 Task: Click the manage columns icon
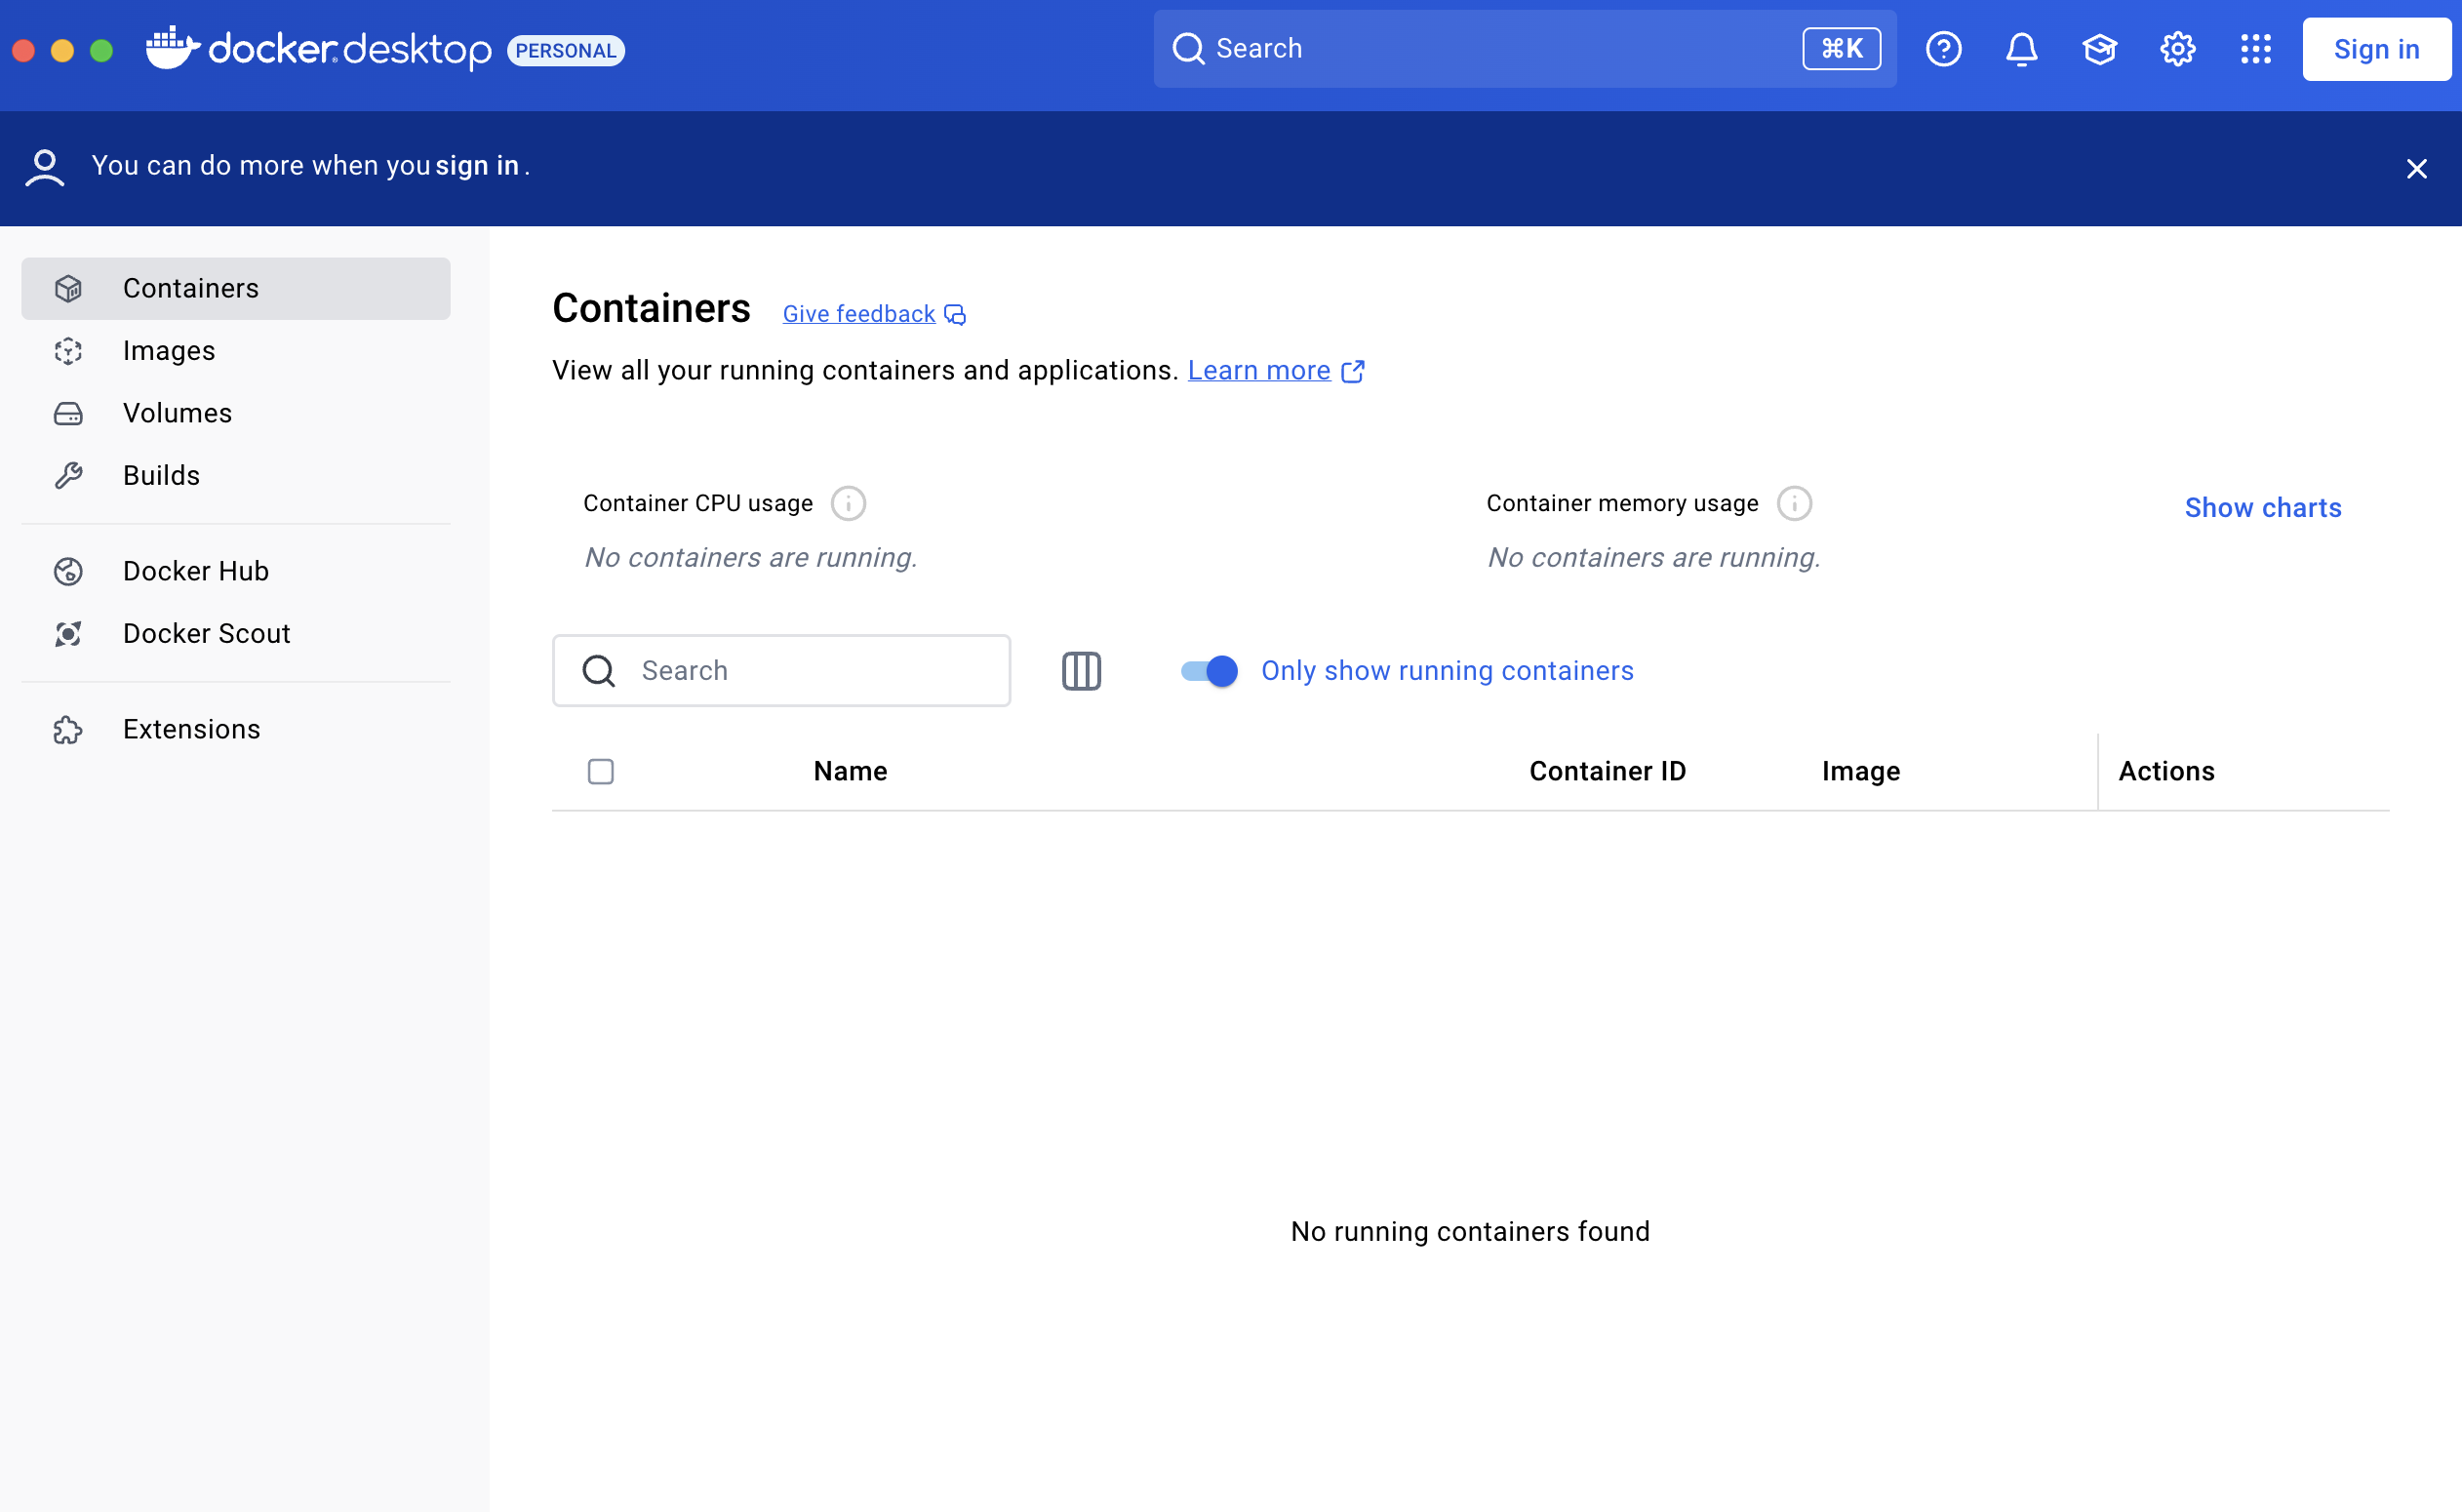coord(1081,671)
